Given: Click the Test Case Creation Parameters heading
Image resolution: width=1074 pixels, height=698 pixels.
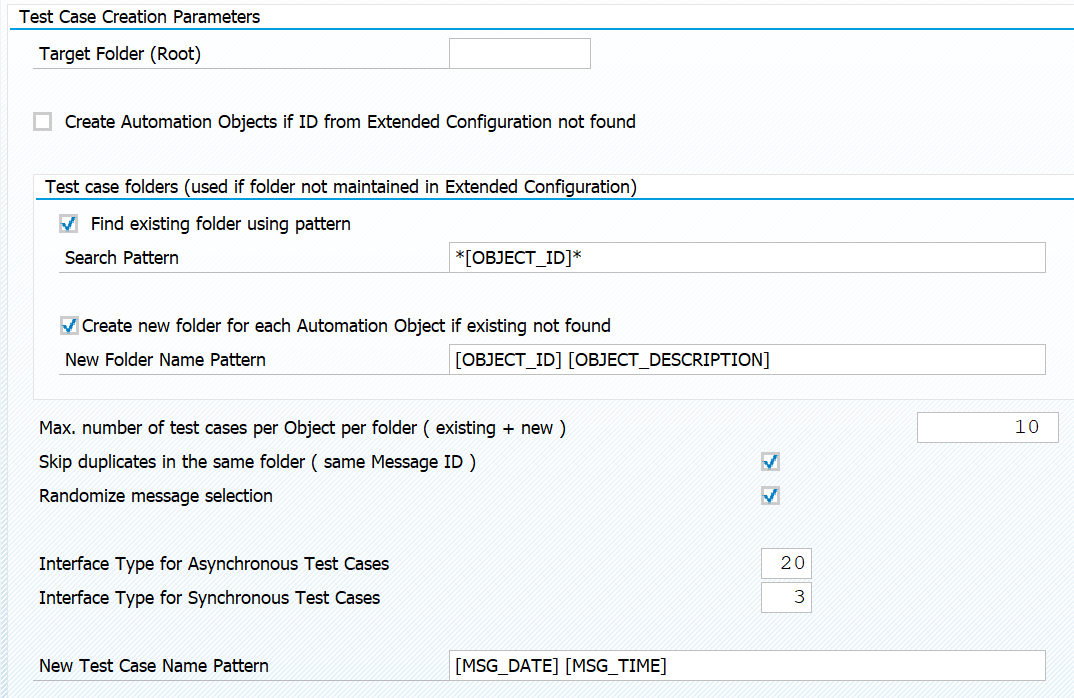Looking at the screenshot, I should point(140,17).
